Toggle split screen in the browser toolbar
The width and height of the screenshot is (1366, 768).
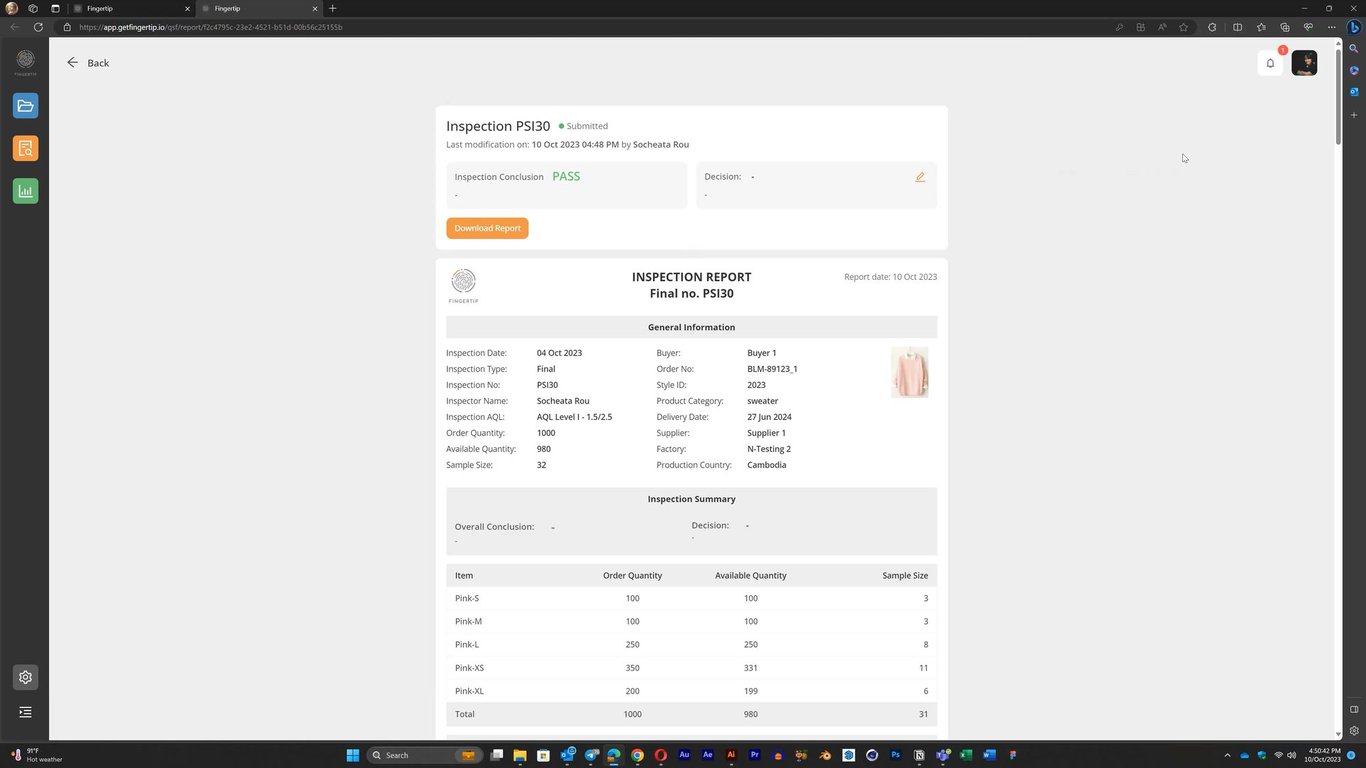[x=1237, y=27]
